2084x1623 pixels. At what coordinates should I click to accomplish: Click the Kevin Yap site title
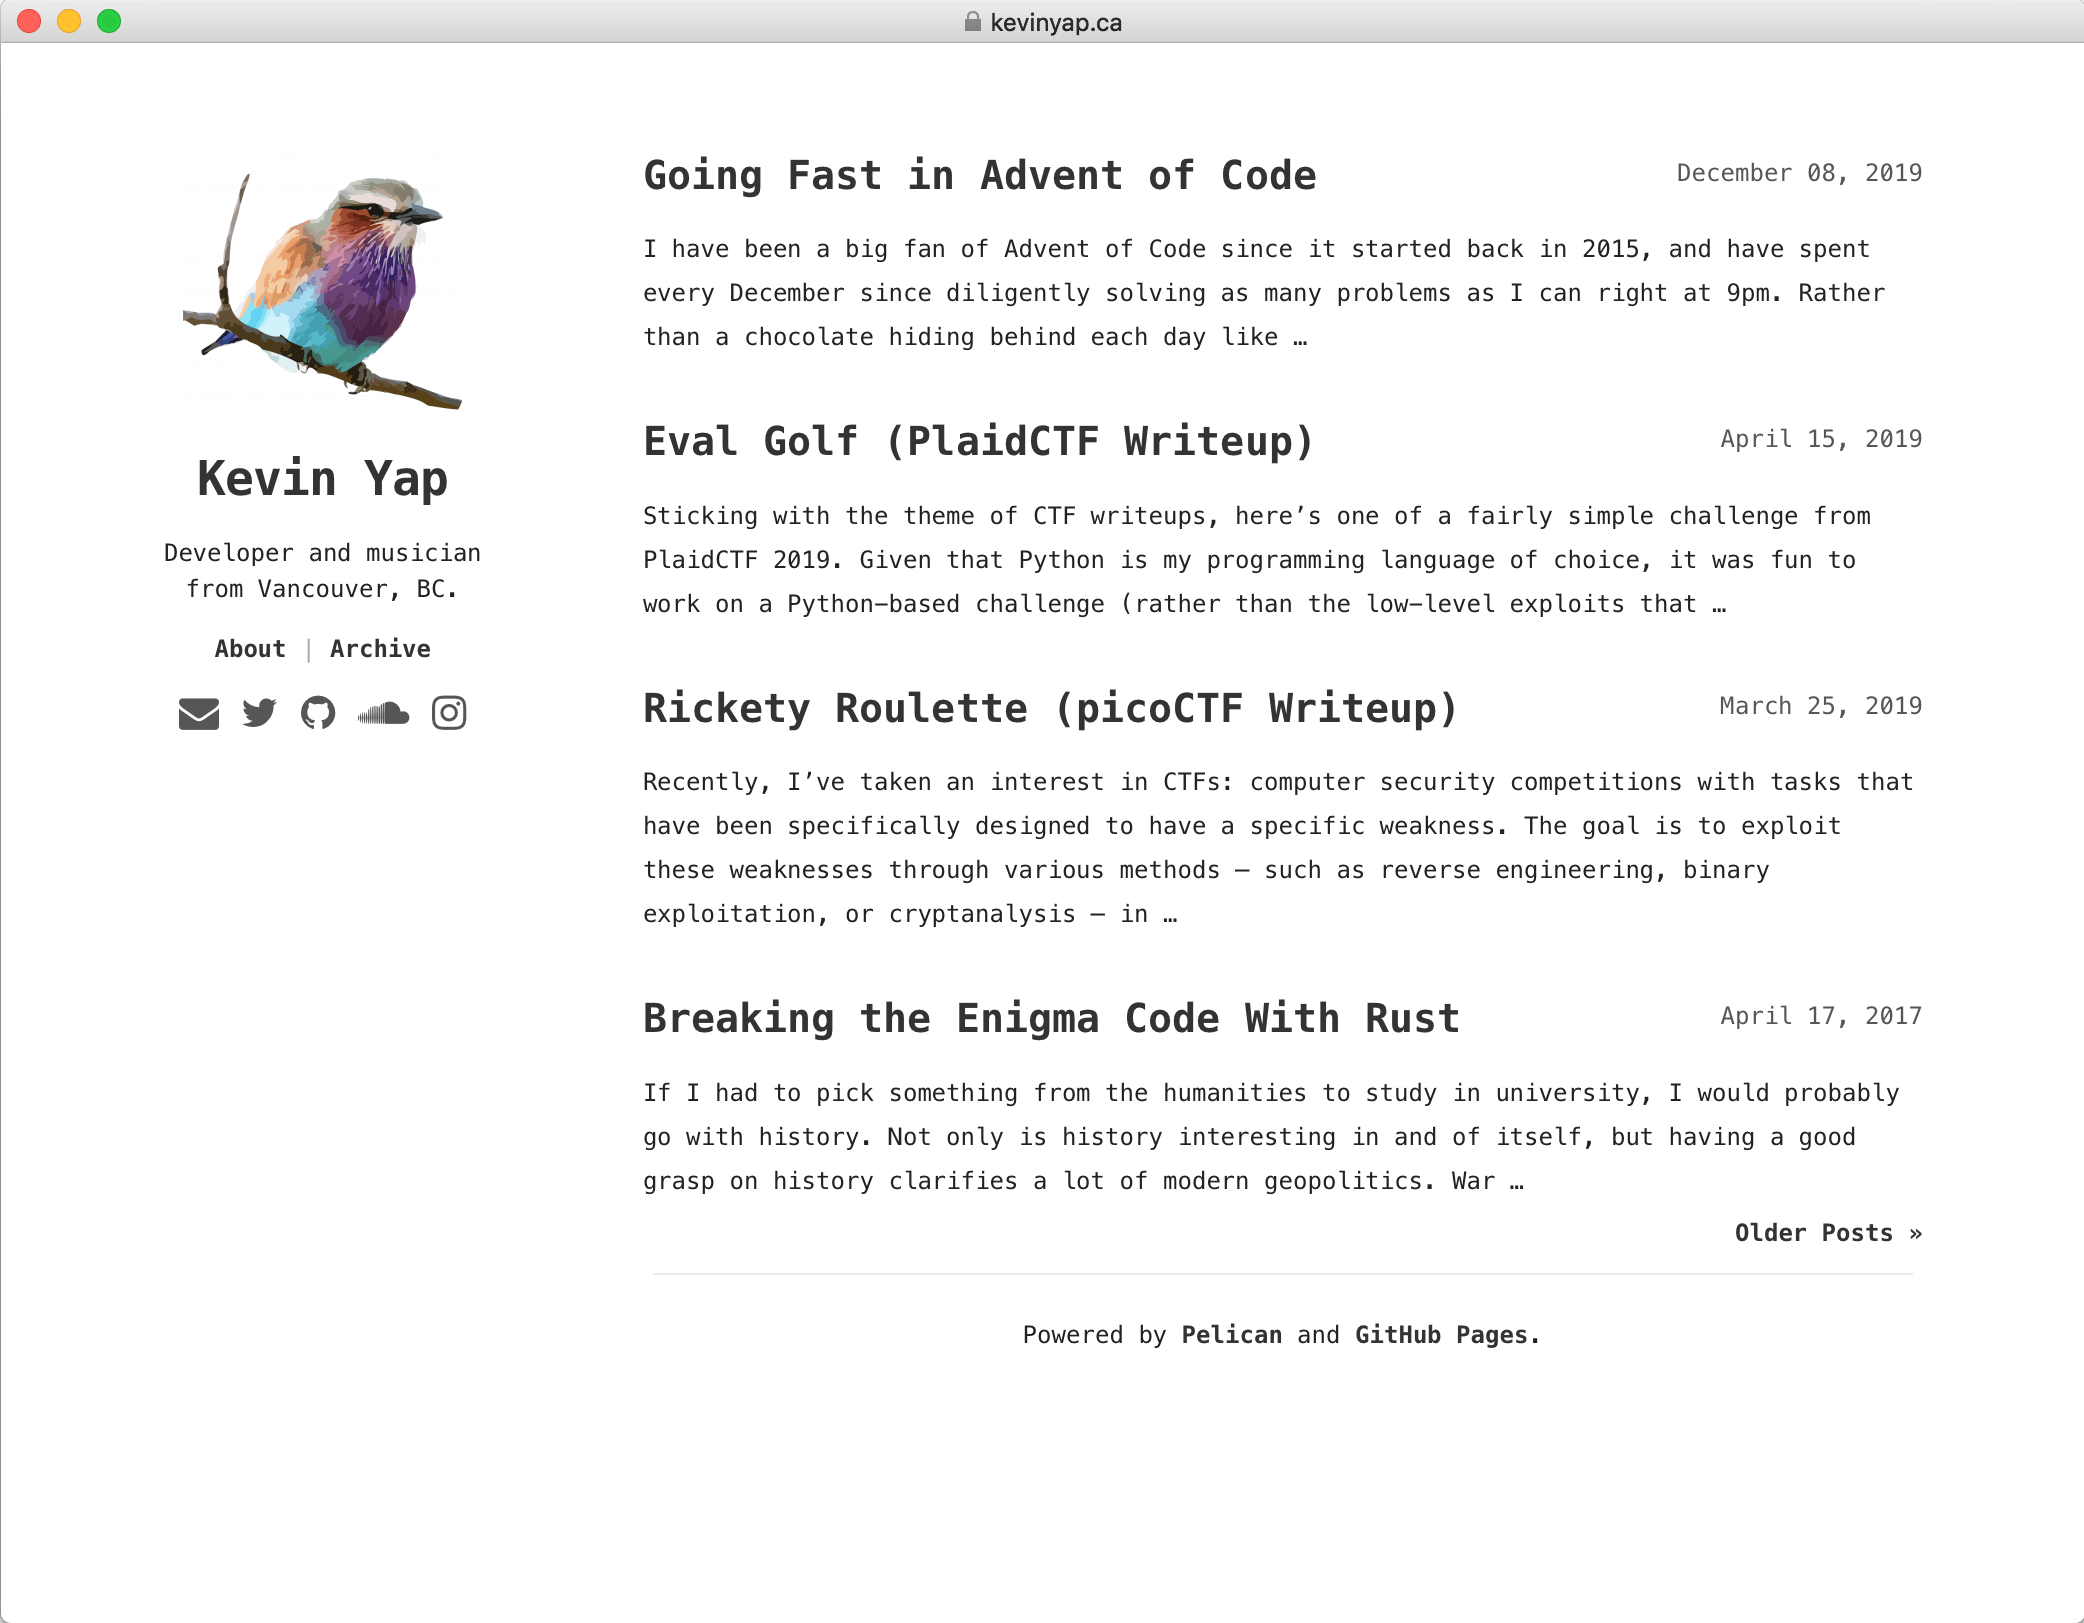(322, 479)
